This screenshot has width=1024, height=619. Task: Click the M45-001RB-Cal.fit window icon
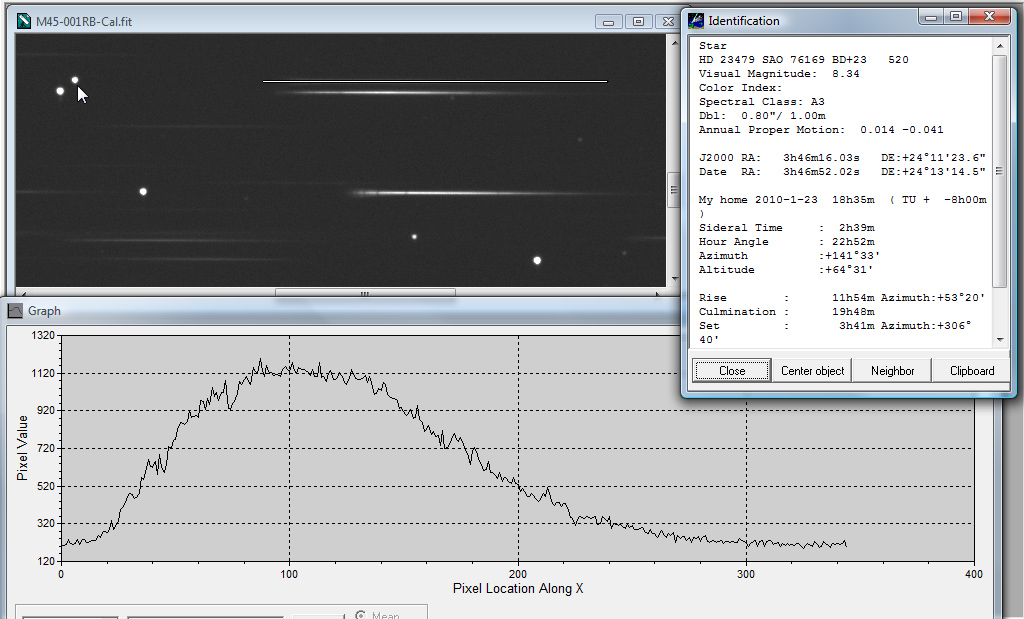[x=24, y=21]
